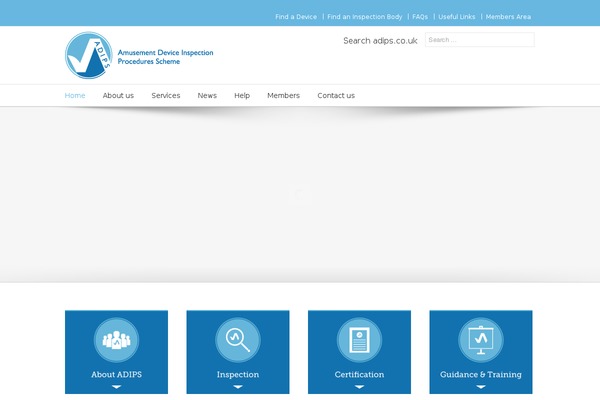Open Find an Inspection Body link
This screenshot has height=400, width=600.
tap(365, 17)
